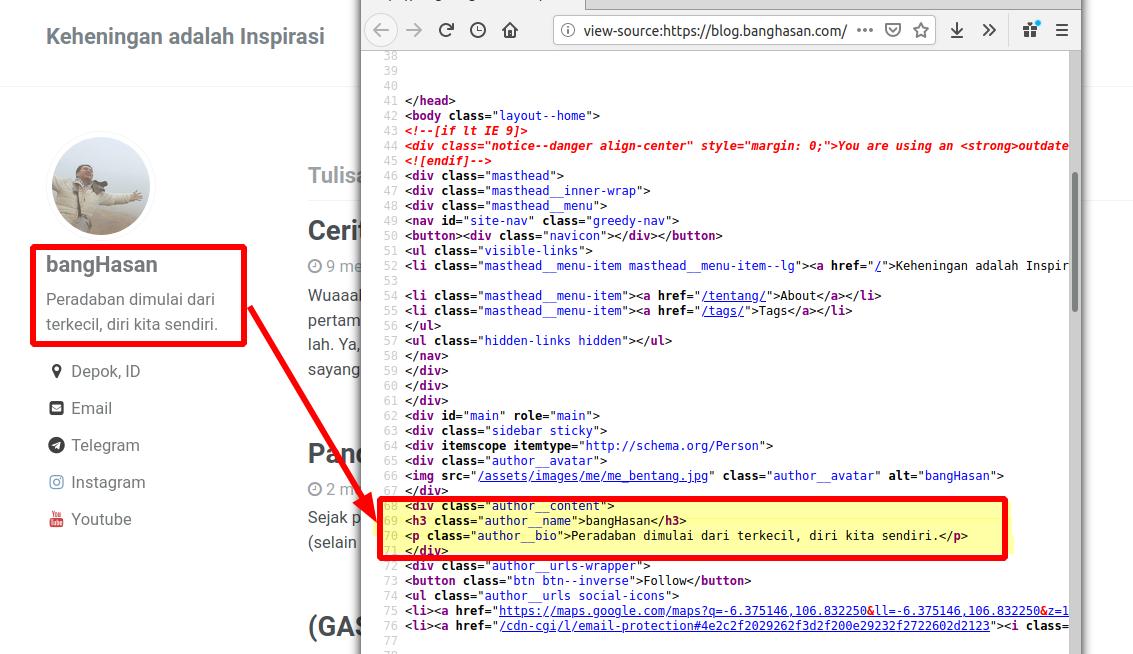Show site information for the URL
1133x654 pixels.
(568, 31)
